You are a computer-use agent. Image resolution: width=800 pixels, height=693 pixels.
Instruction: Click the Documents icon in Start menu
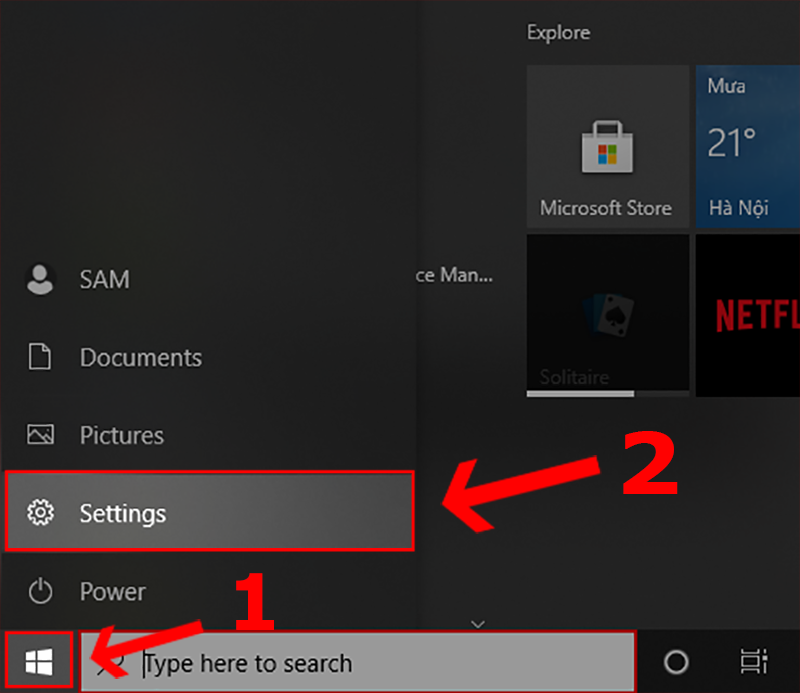40,357
